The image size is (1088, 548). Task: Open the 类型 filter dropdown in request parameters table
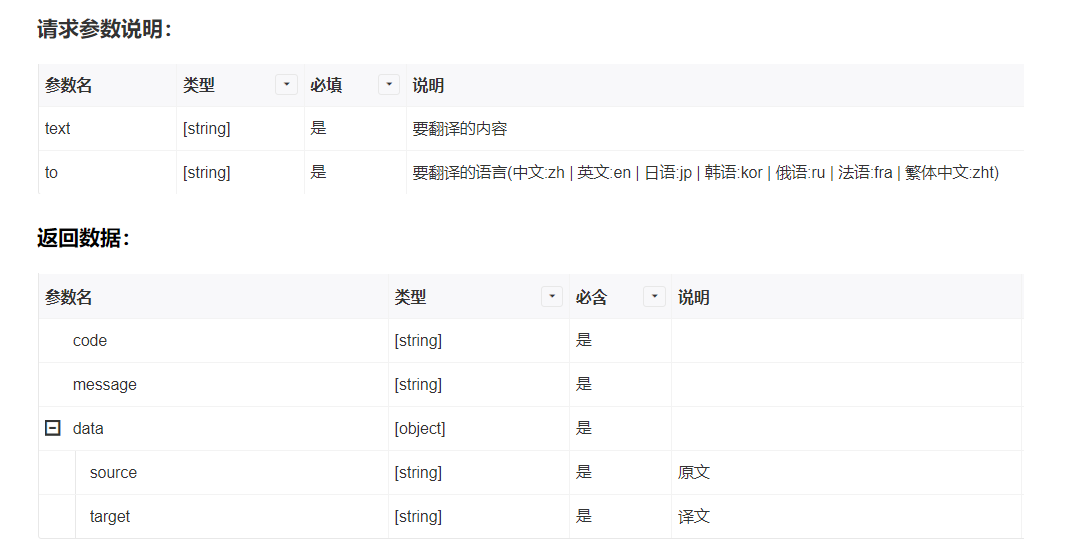[286, 85]
